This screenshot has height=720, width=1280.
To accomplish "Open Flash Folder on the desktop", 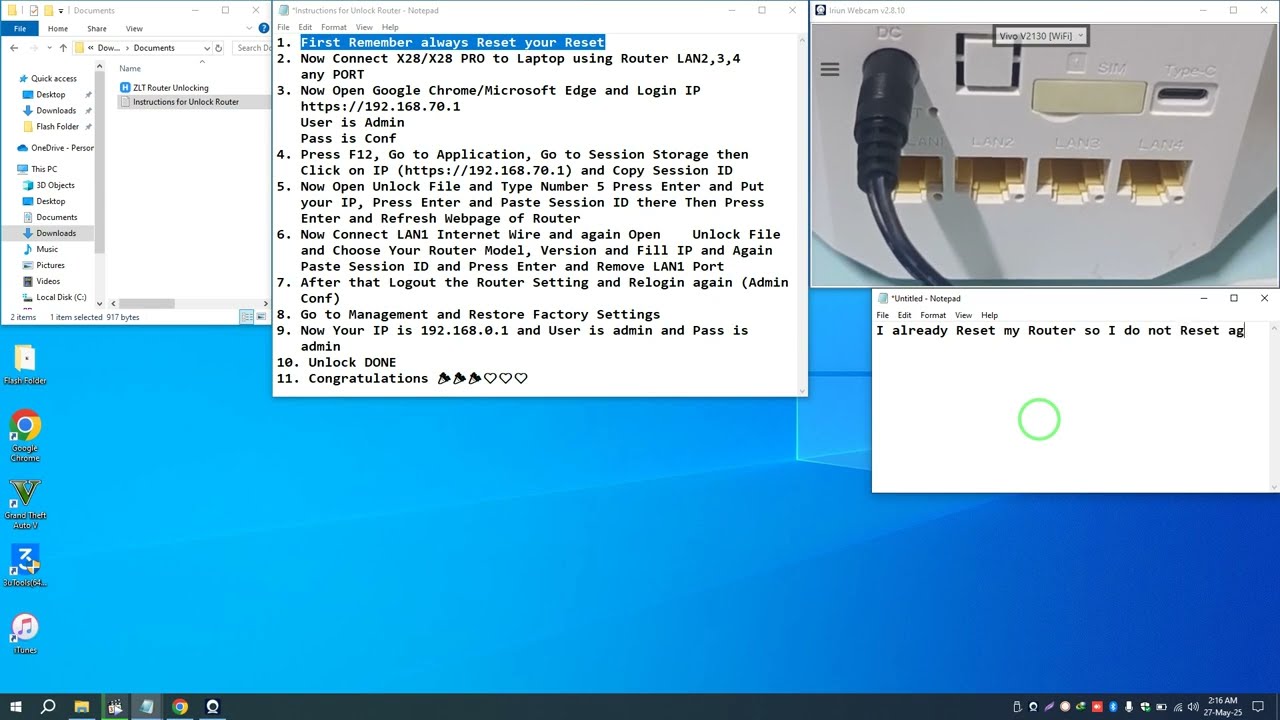I will (x=25, y=364).
